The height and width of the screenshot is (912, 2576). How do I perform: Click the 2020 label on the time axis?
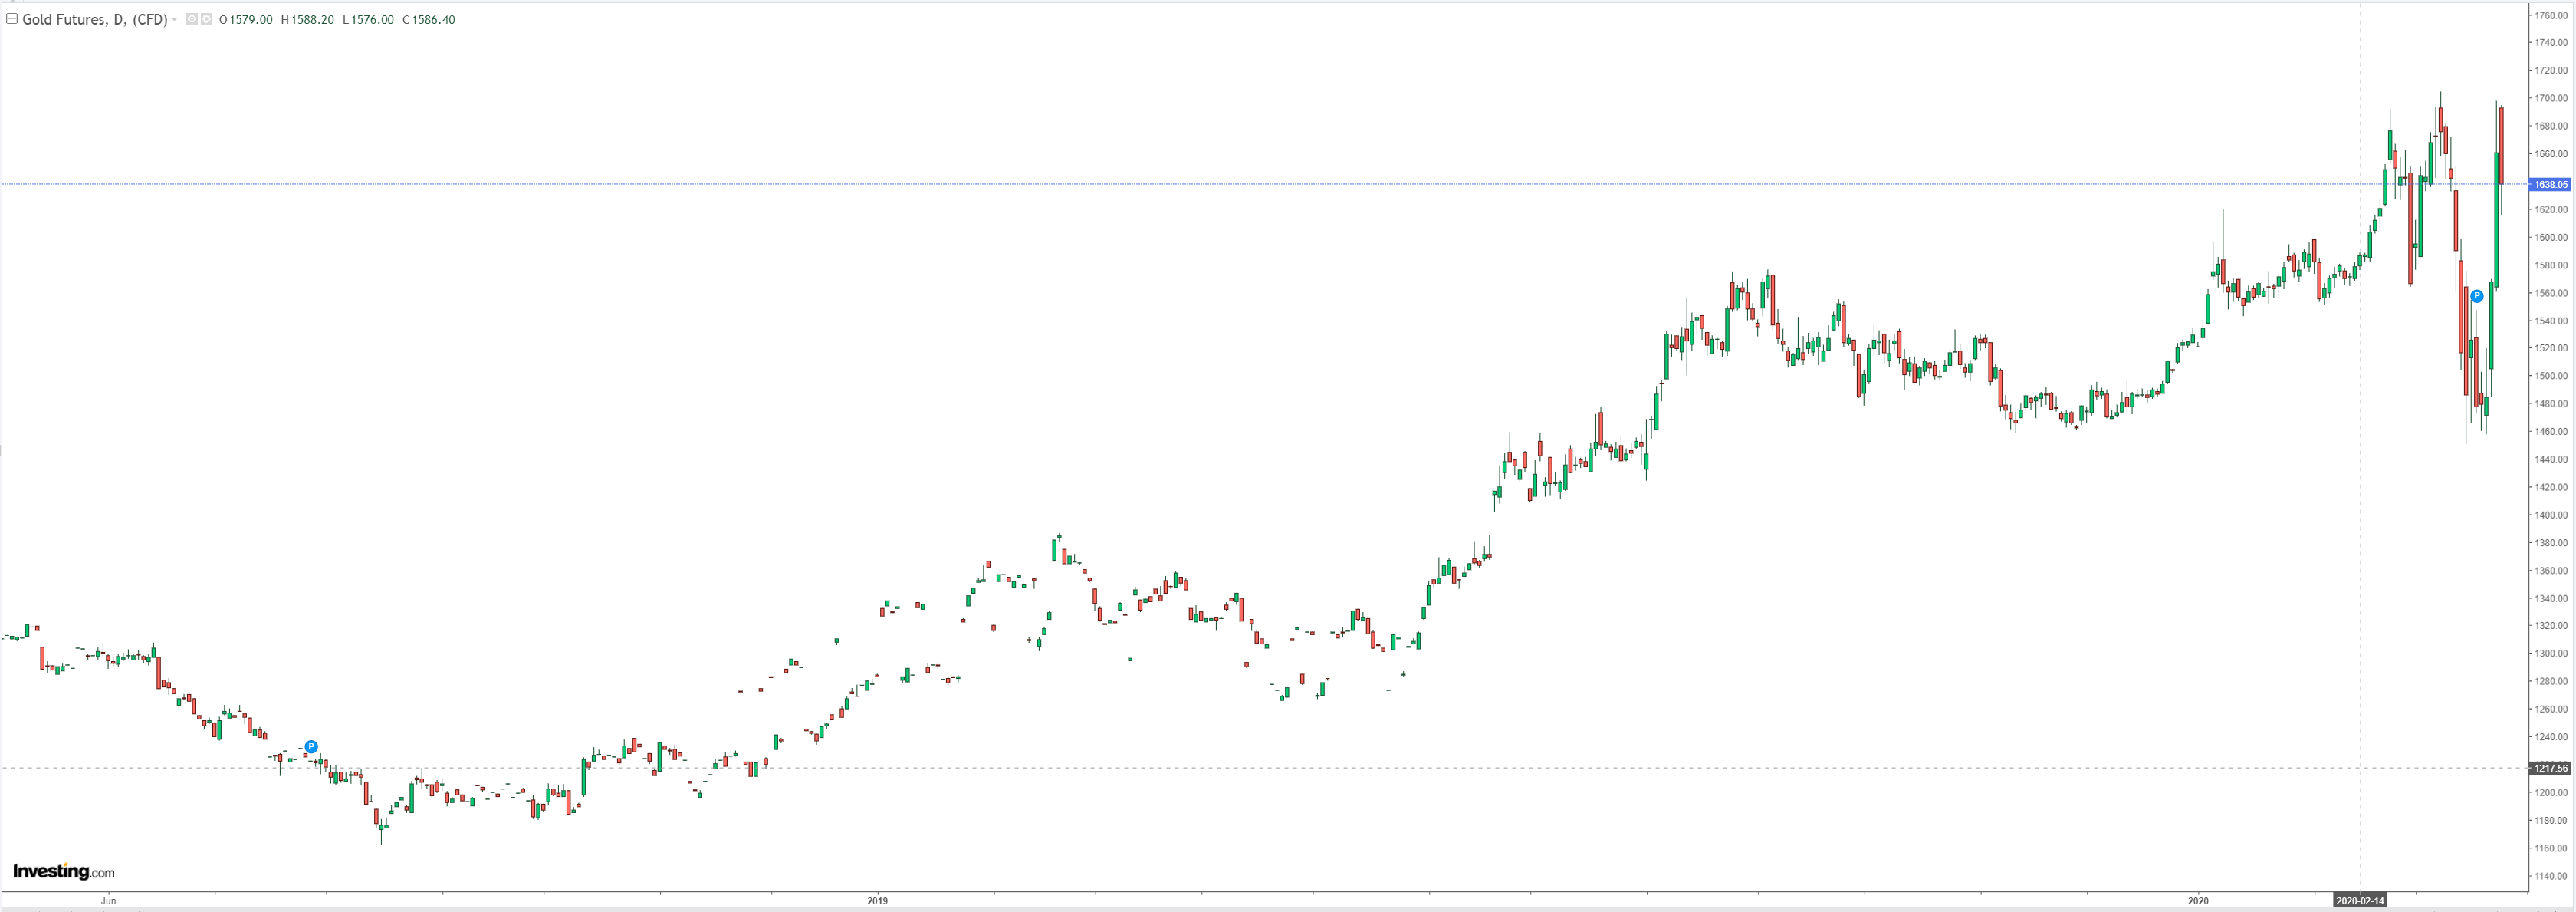(x=2197, y=901)
